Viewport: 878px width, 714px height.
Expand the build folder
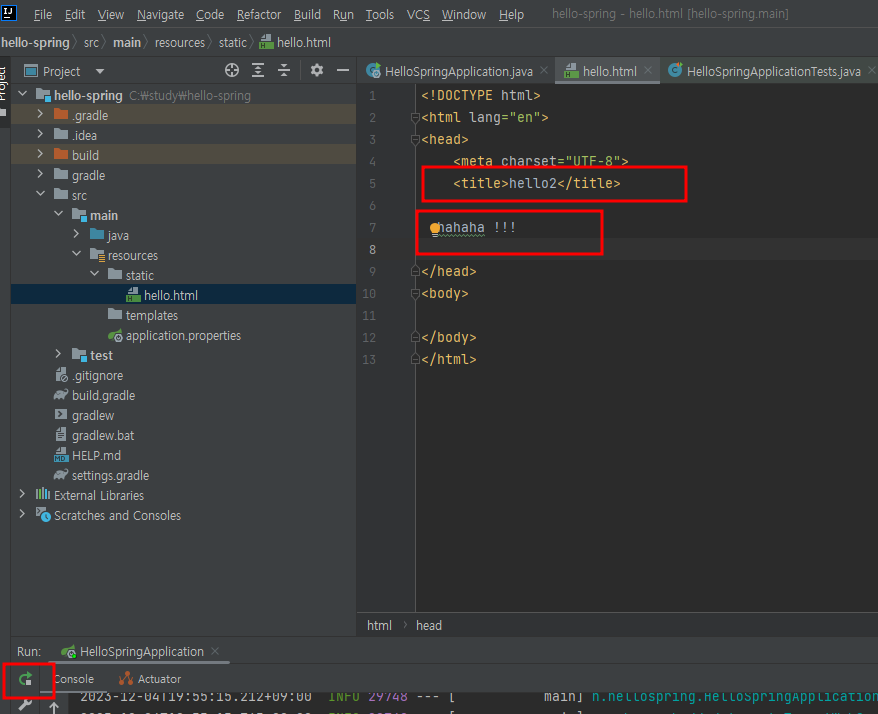pyautogui.click(x=40, y=155)
